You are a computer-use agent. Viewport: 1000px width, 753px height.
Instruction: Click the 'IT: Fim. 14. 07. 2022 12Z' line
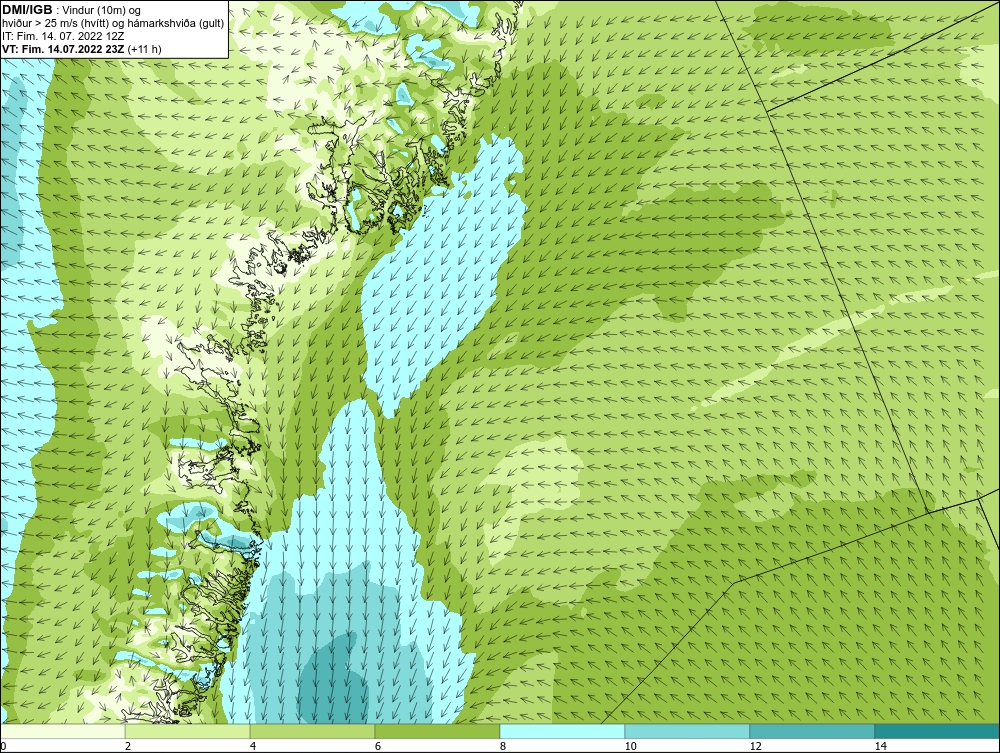click(63, 36)
